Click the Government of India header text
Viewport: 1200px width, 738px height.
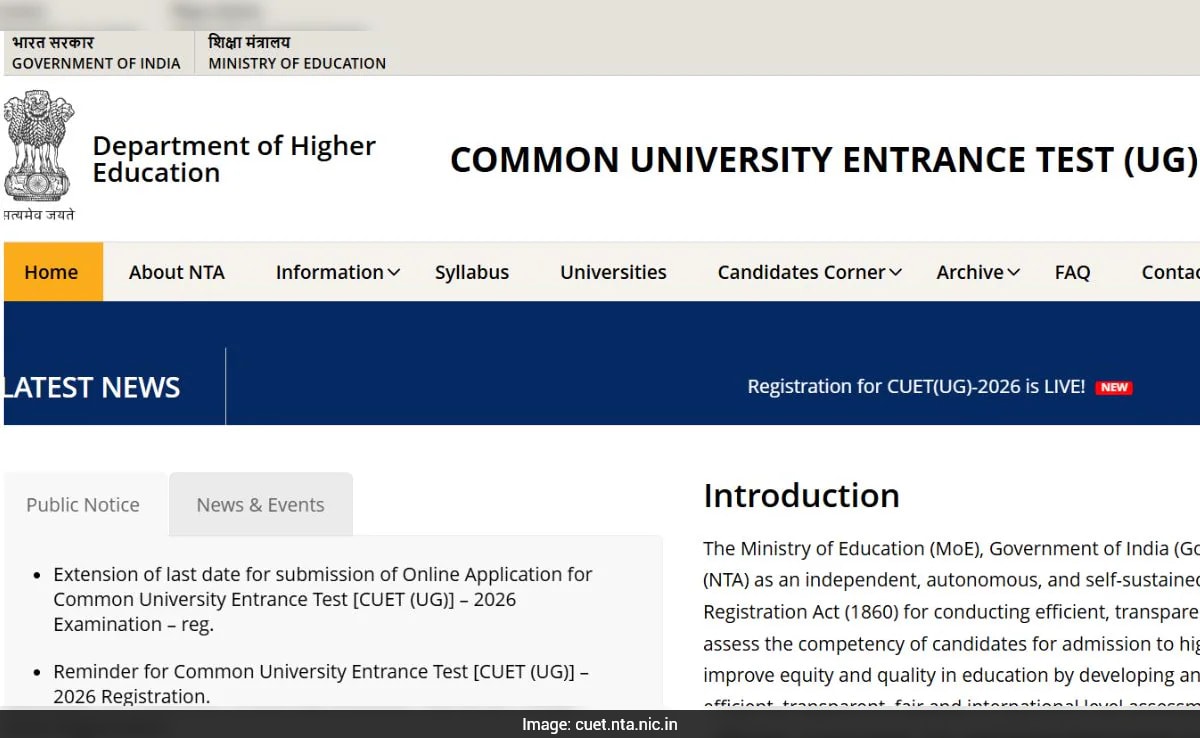coord(96,63)
